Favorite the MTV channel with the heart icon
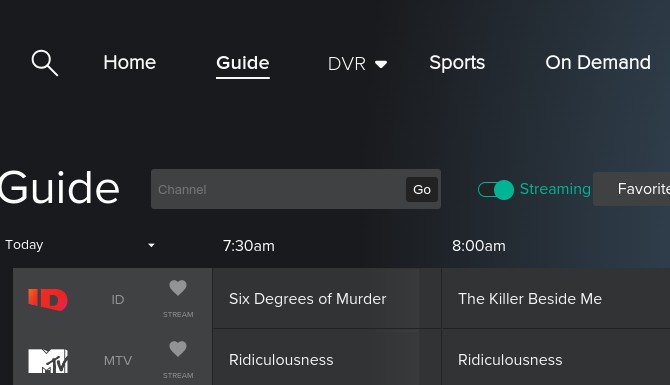 [178, 349]
